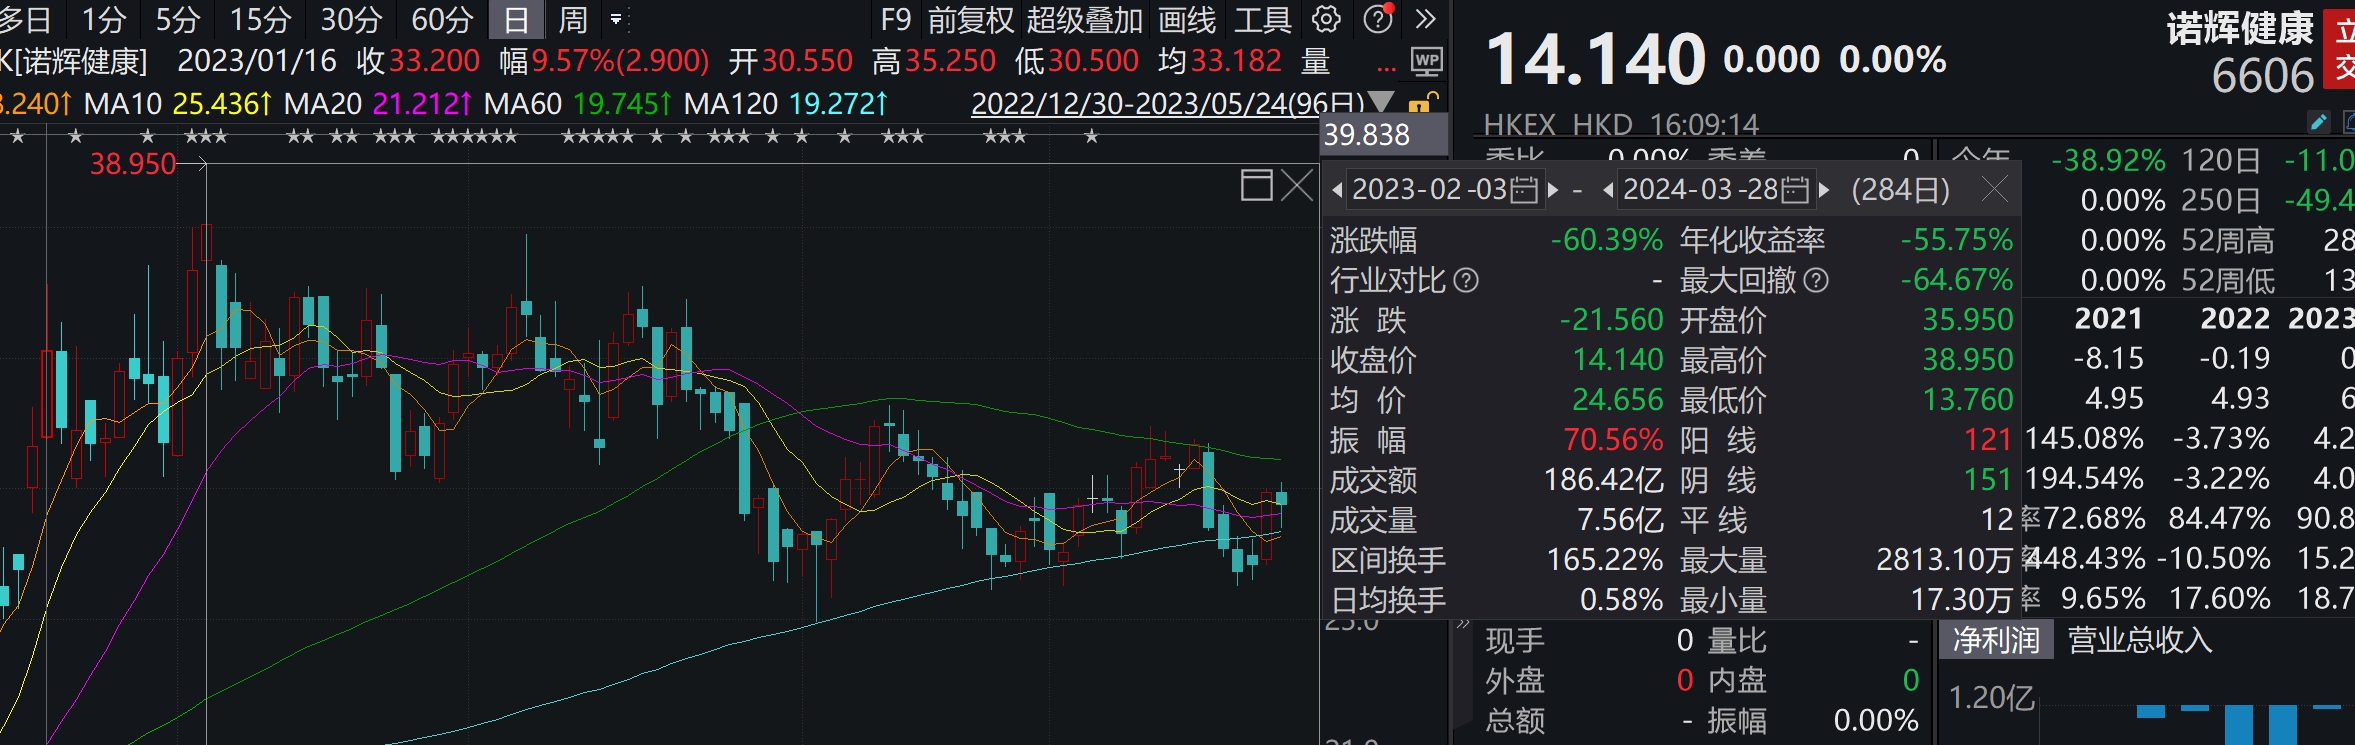
Task: Click the last price 14.140
Action: click(1595, 59)
